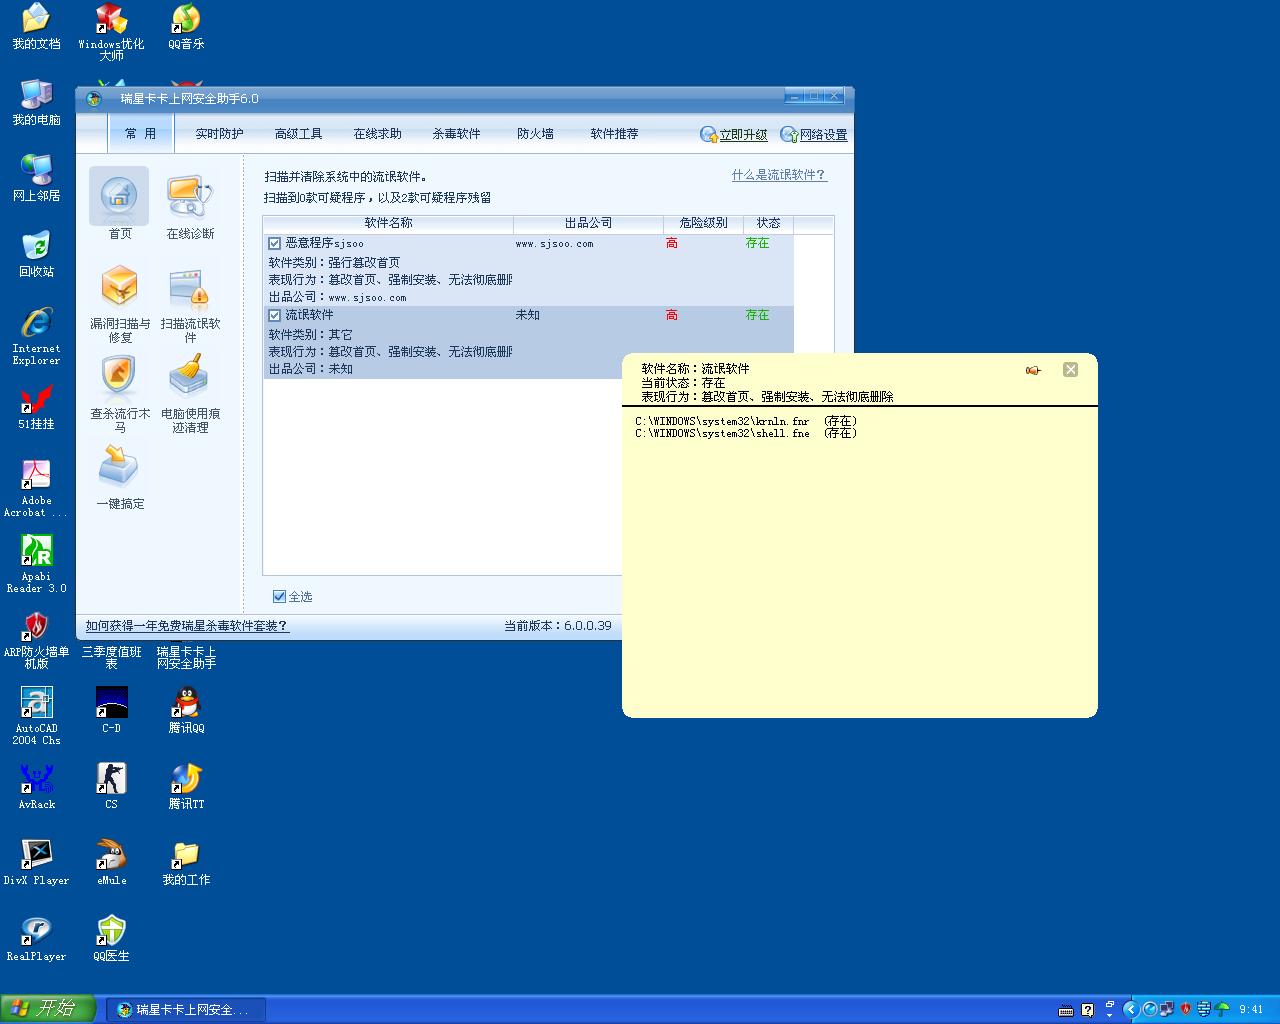This screenshot has width=1280, height=1024.
Task: Open QQ音乐 desktop shortcut
Action: click(x=186, y=27)
